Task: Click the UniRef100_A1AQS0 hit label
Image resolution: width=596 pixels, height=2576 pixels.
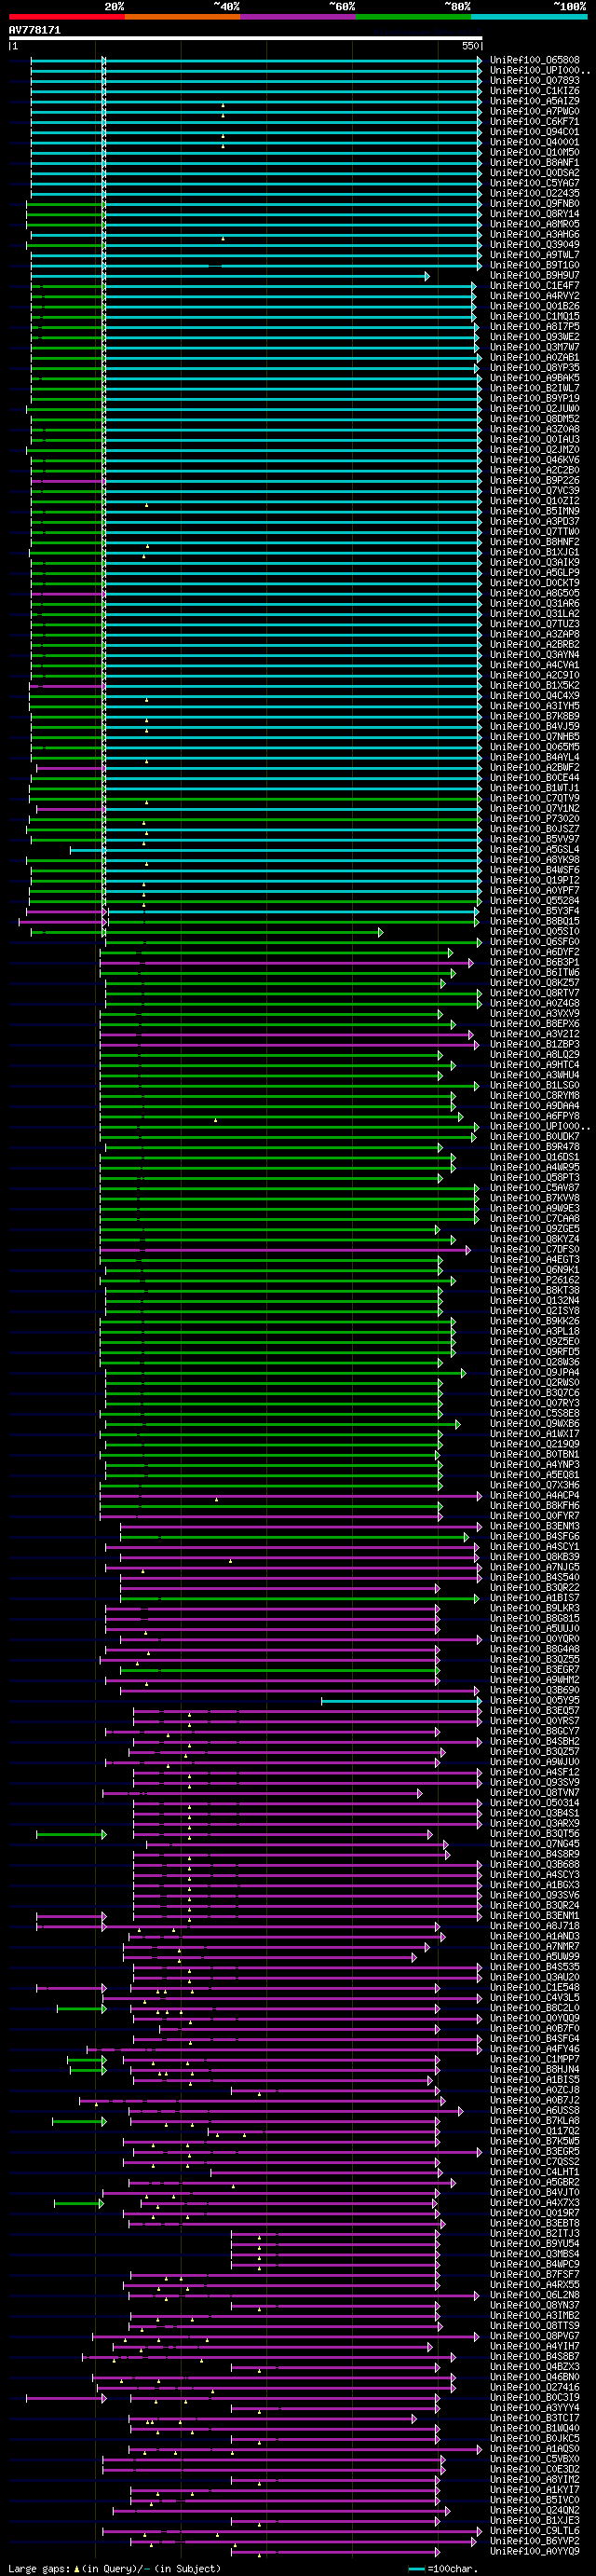Action: [534, 2448]
